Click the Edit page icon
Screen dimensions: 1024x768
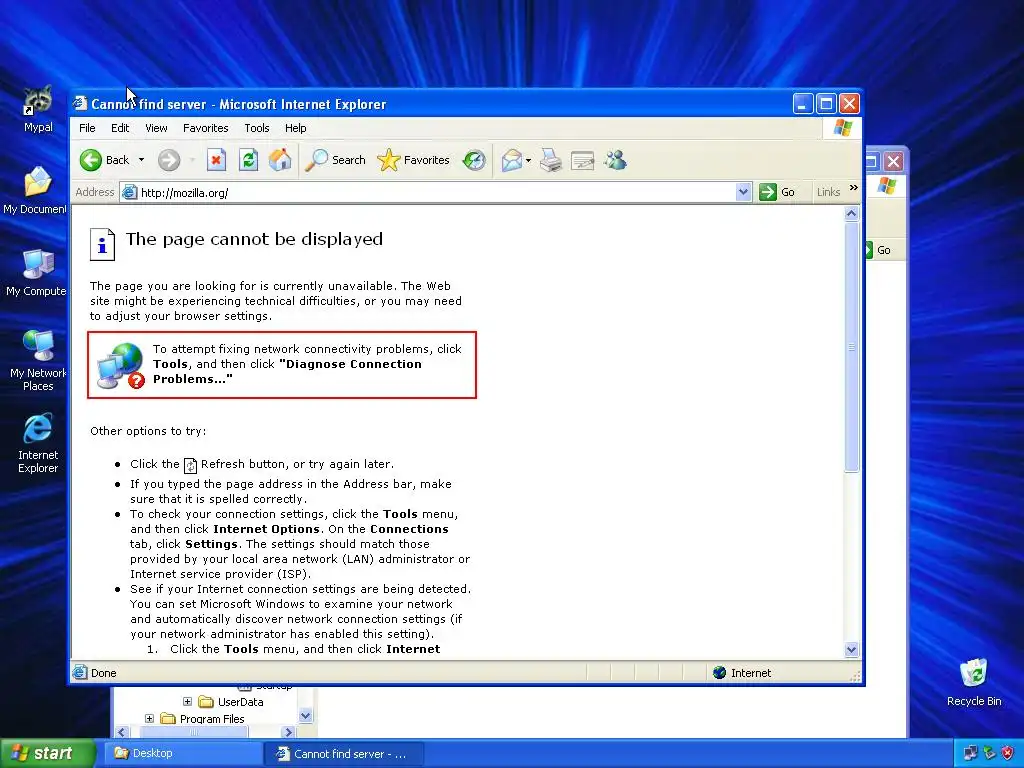pyautogui.click(x=583, y=160)
